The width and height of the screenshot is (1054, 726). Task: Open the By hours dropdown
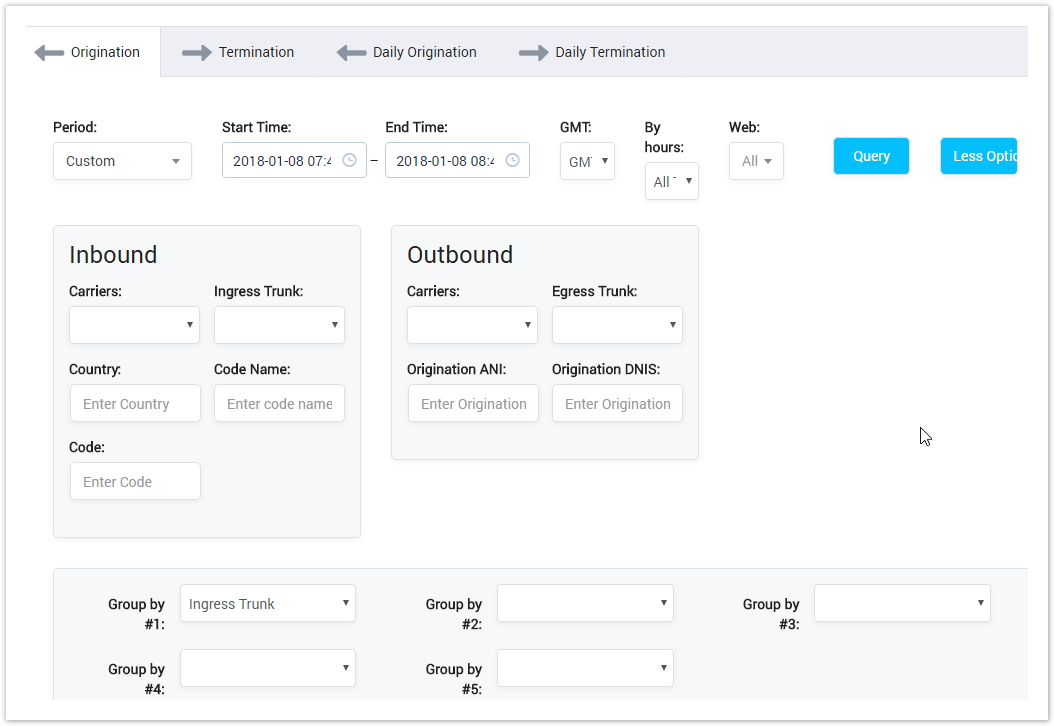click(671, 181)
